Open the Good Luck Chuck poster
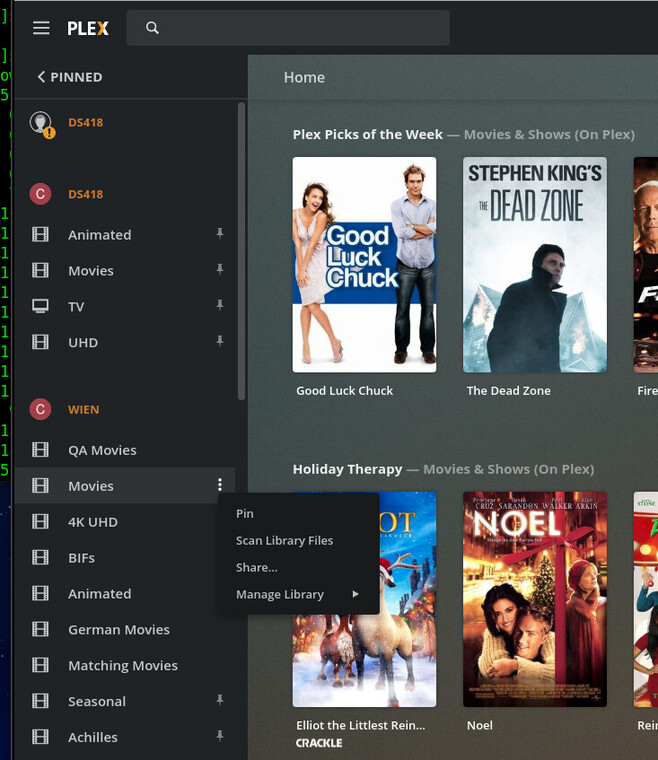 (364, 265)
